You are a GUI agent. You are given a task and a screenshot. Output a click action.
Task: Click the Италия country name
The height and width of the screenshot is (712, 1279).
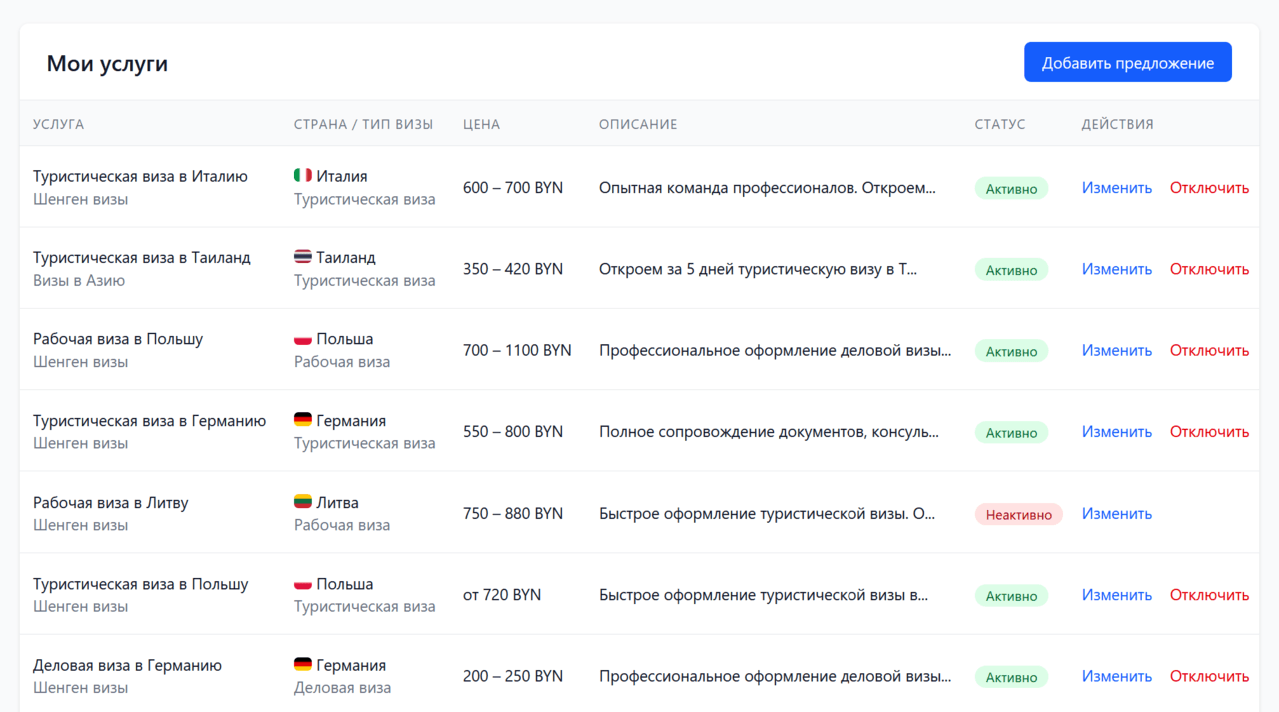342,176
